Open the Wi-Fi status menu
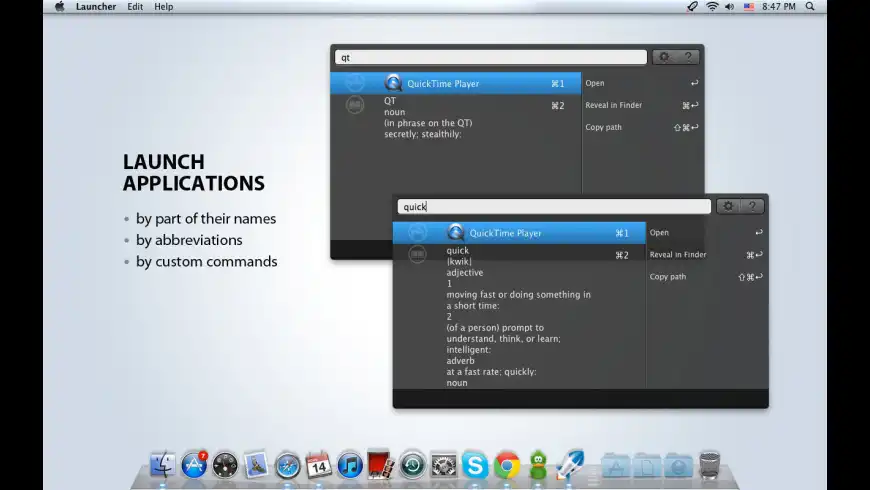This screenshot has width=870, height=490. click(x=712, y=7)
